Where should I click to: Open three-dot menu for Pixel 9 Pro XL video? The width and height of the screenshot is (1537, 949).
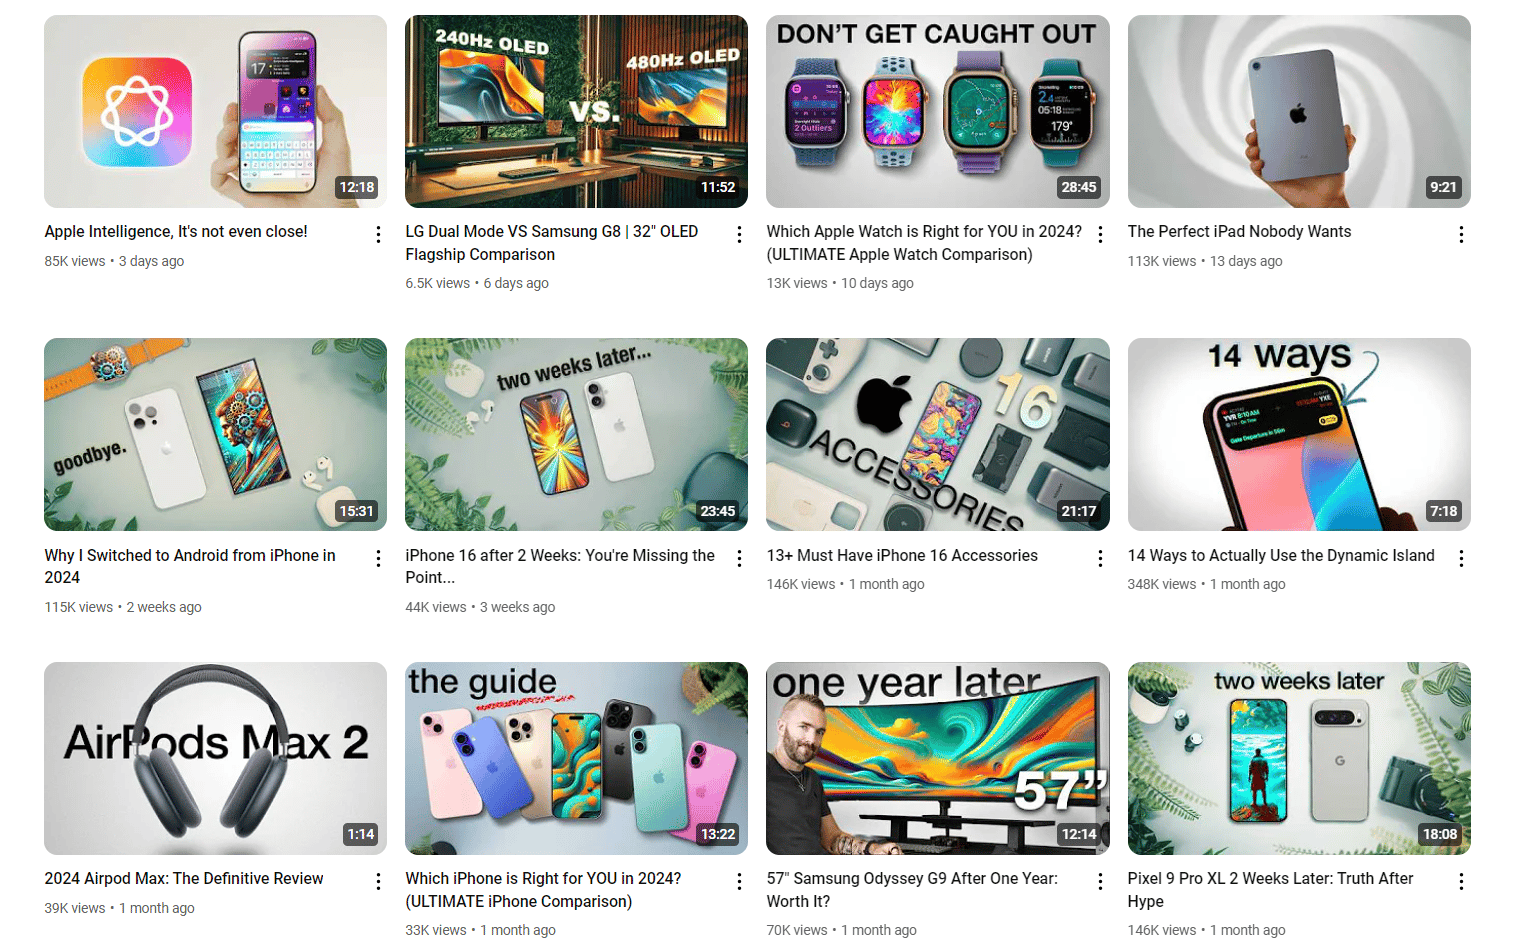point(1461,882)
